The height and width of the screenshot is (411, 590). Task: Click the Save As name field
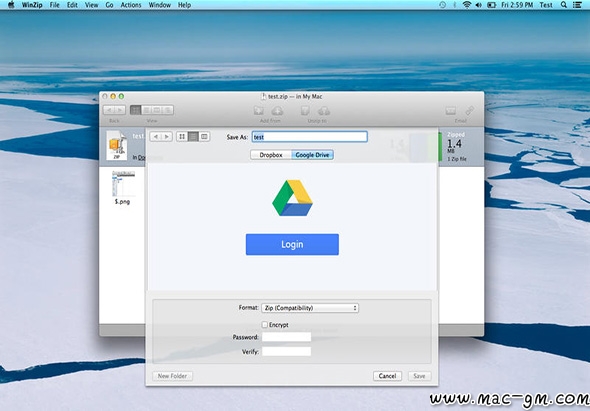click(x=310, y=137)
